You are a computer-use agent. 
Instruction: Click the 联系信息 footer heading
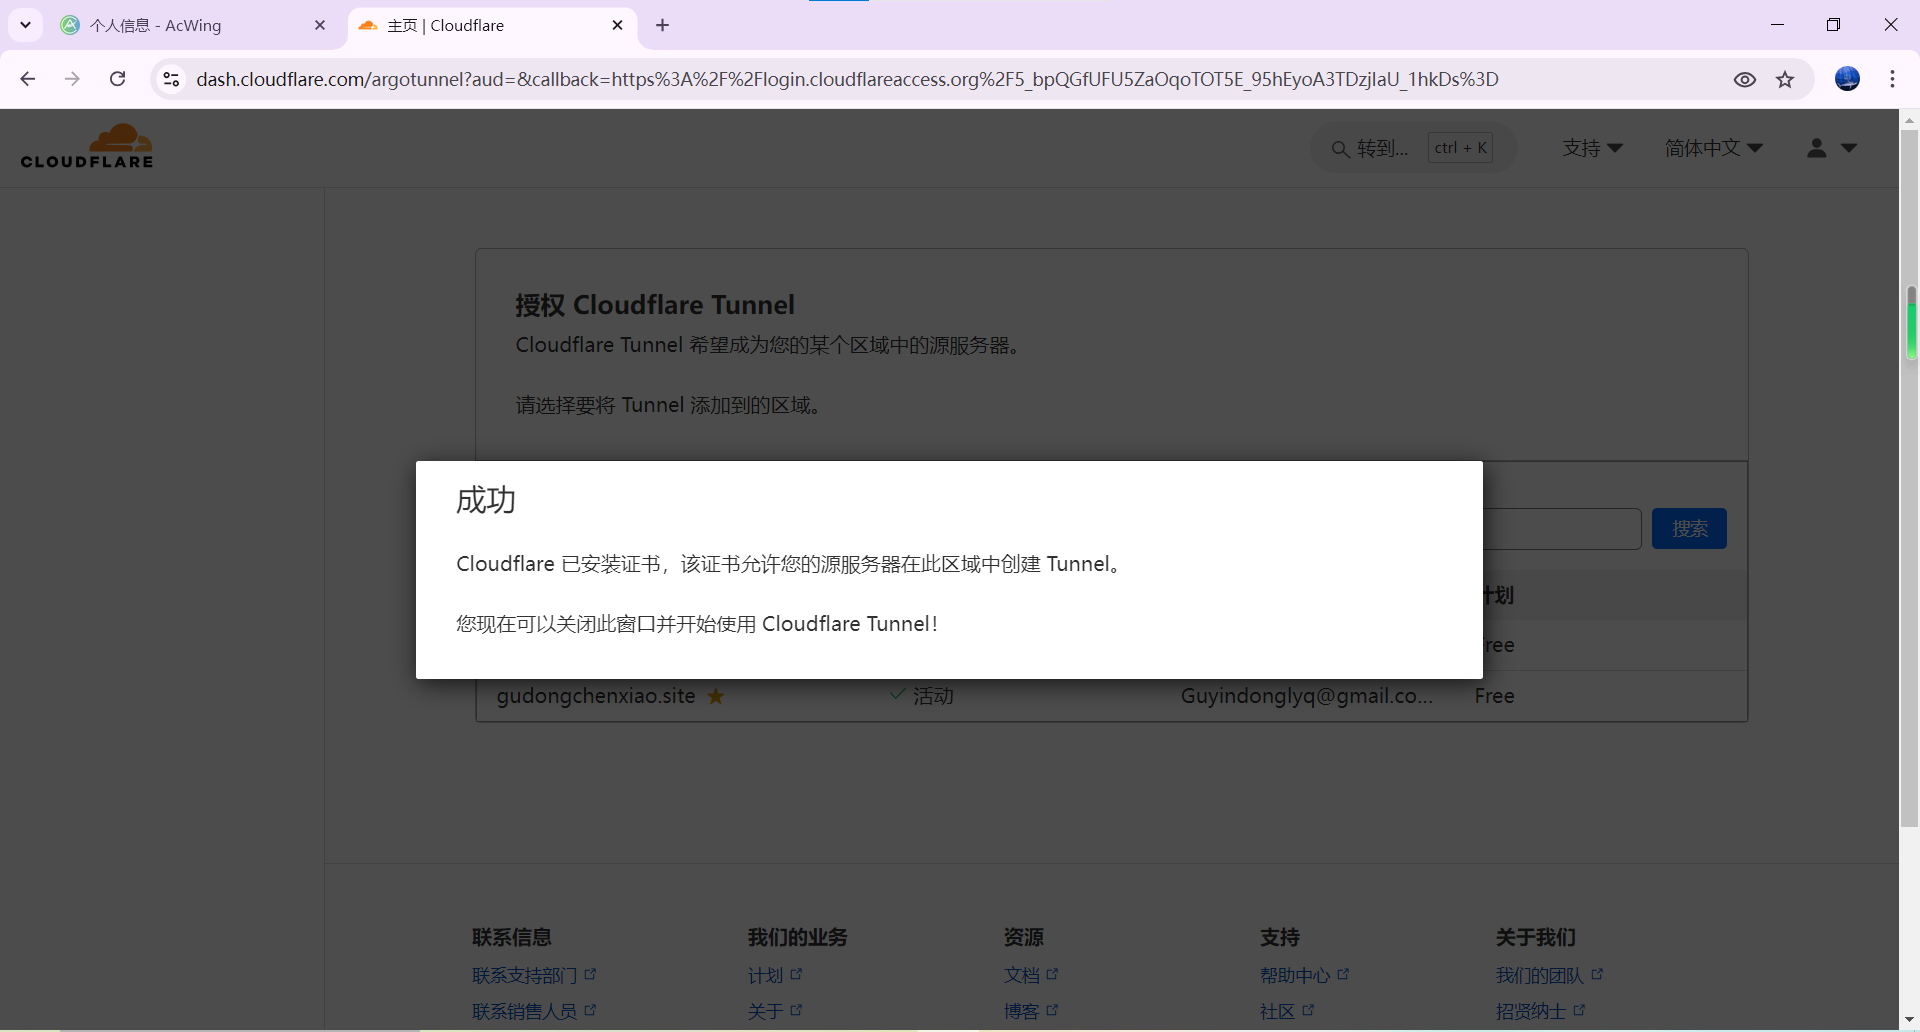512,937
